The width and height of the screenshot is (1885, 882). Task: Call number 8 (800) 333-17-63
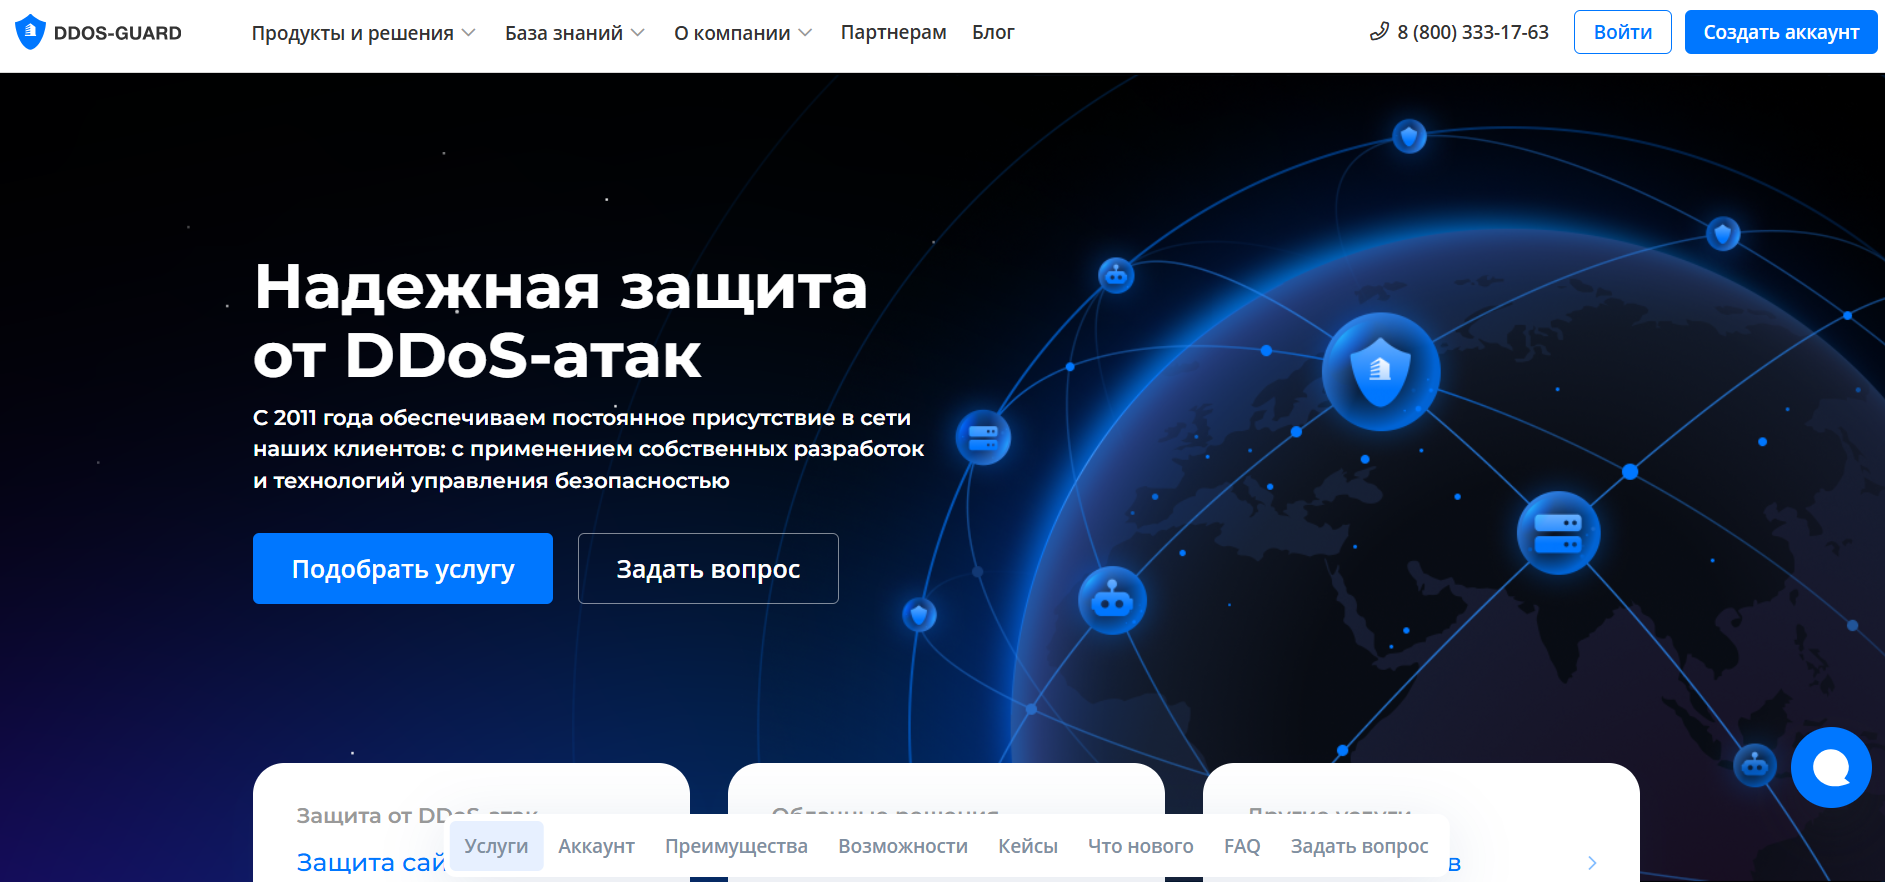point(1472,32)
